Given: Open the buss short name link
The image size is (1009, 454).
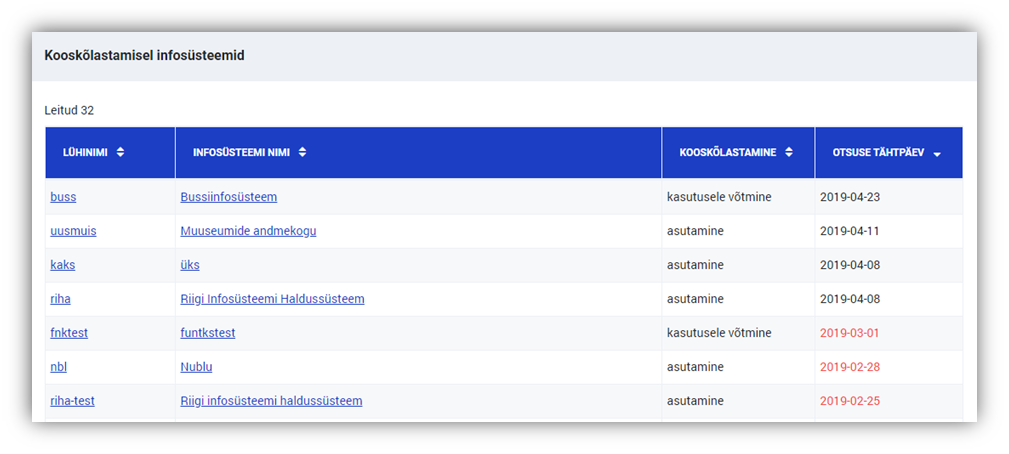Looking at the screenshot, I should pyautogui.click(x=63, y=197).
